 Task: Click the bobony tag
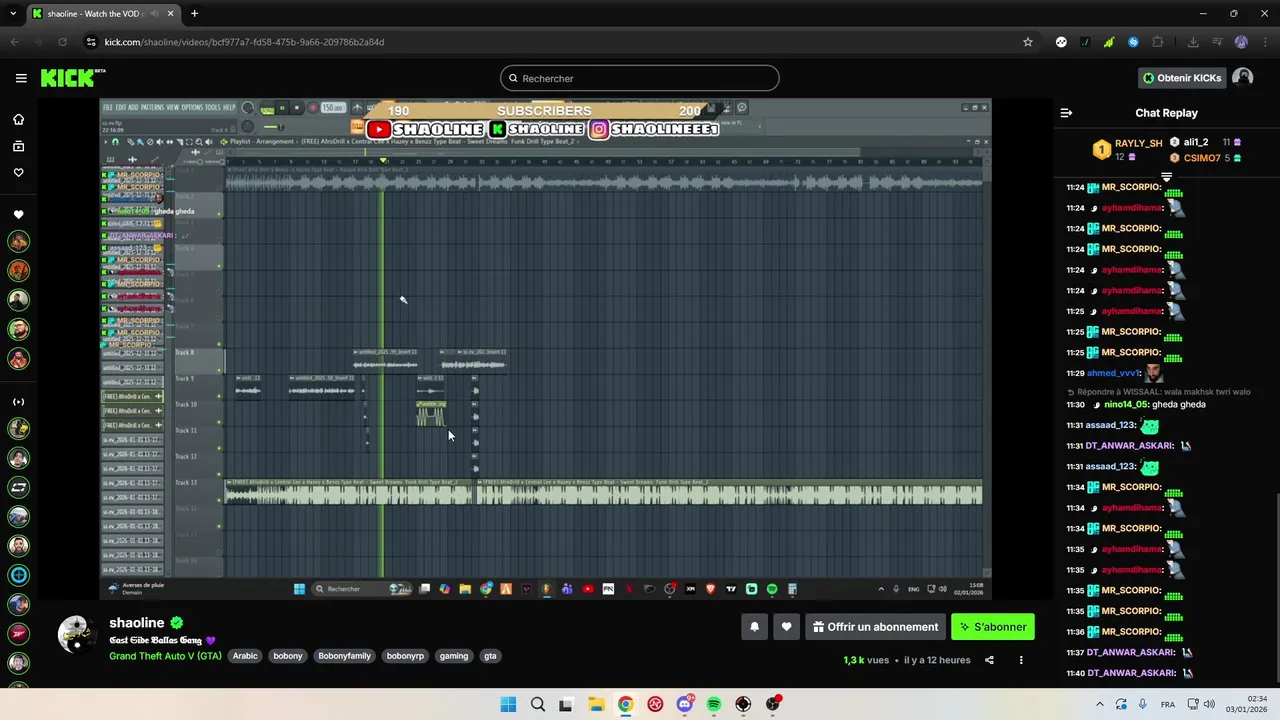288,656
